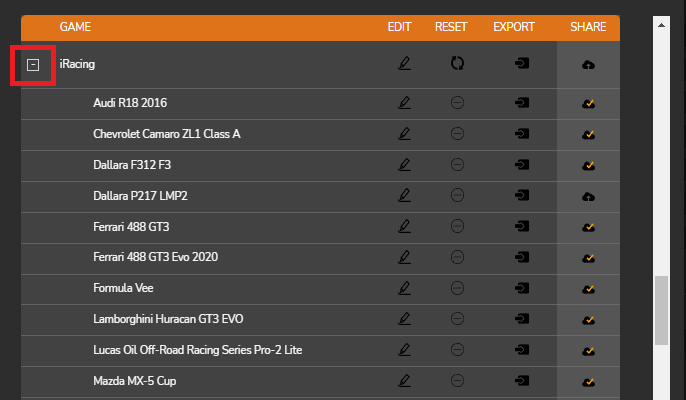
Task: Select the Formula Vee row
Action: 320,289
